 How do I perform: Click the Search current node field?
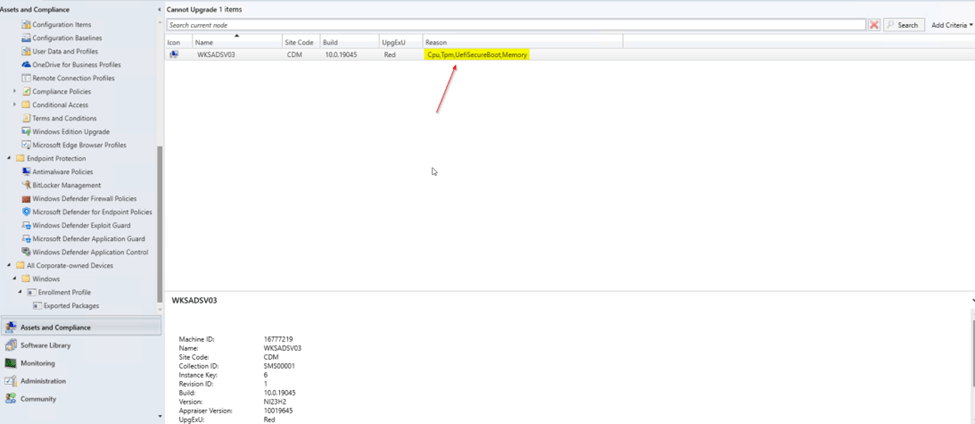pyautogui.click(x=515, y=25)
